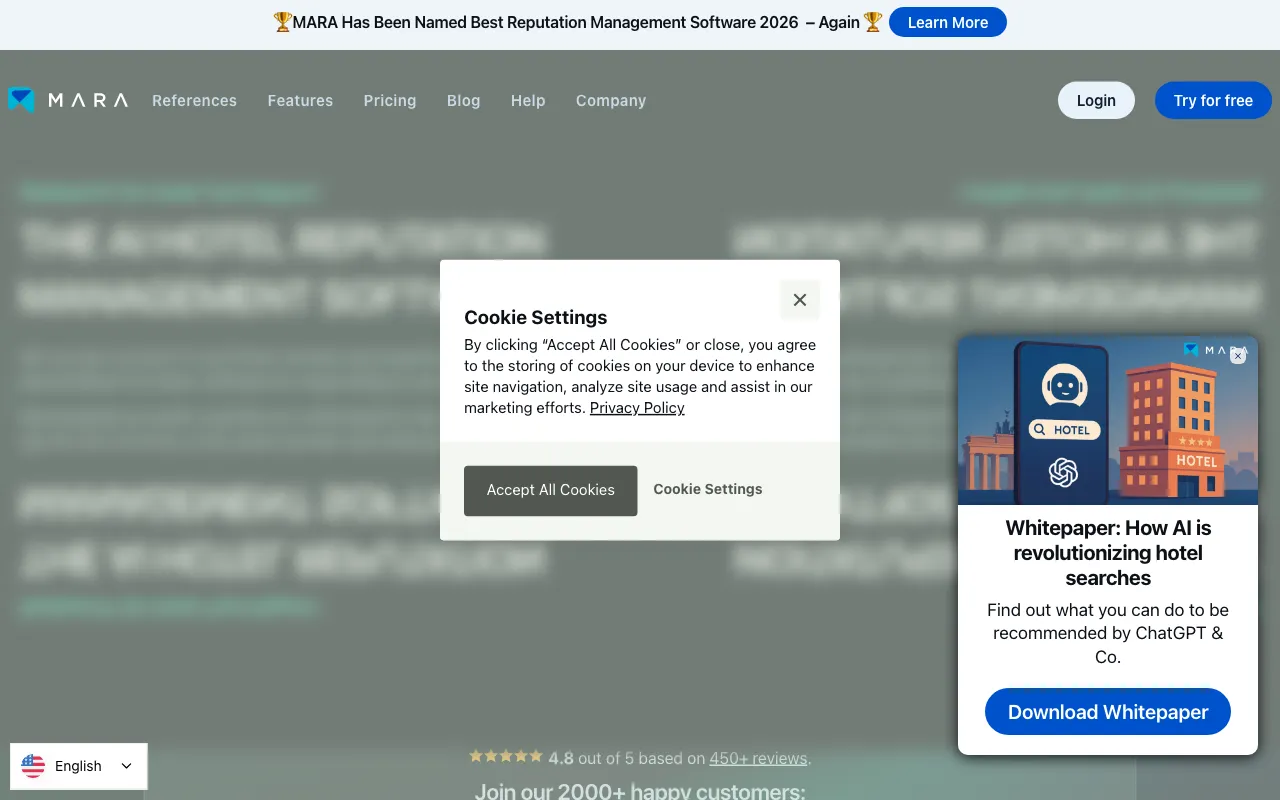
Task: Close the Cookie Settings dialog with X
Action: pyautogui.click(x=800, y=300)
